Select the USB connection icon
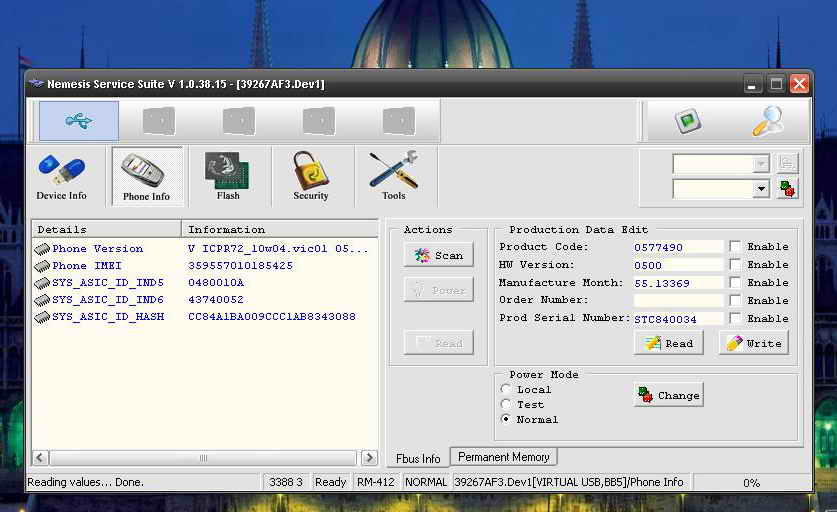Viewport: 837px width, 512px height. (x=79, y=121)
